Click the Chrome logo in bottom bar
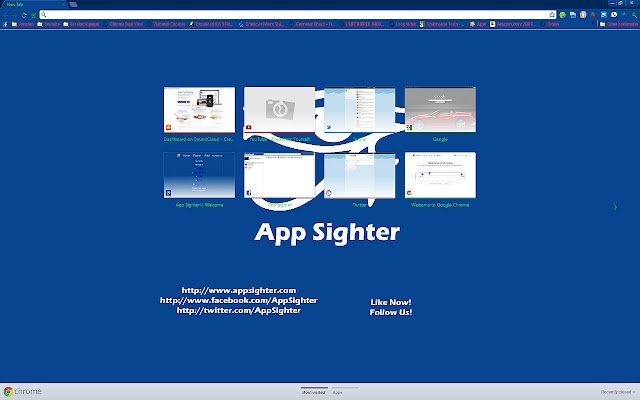 click(x=8, y=391)
